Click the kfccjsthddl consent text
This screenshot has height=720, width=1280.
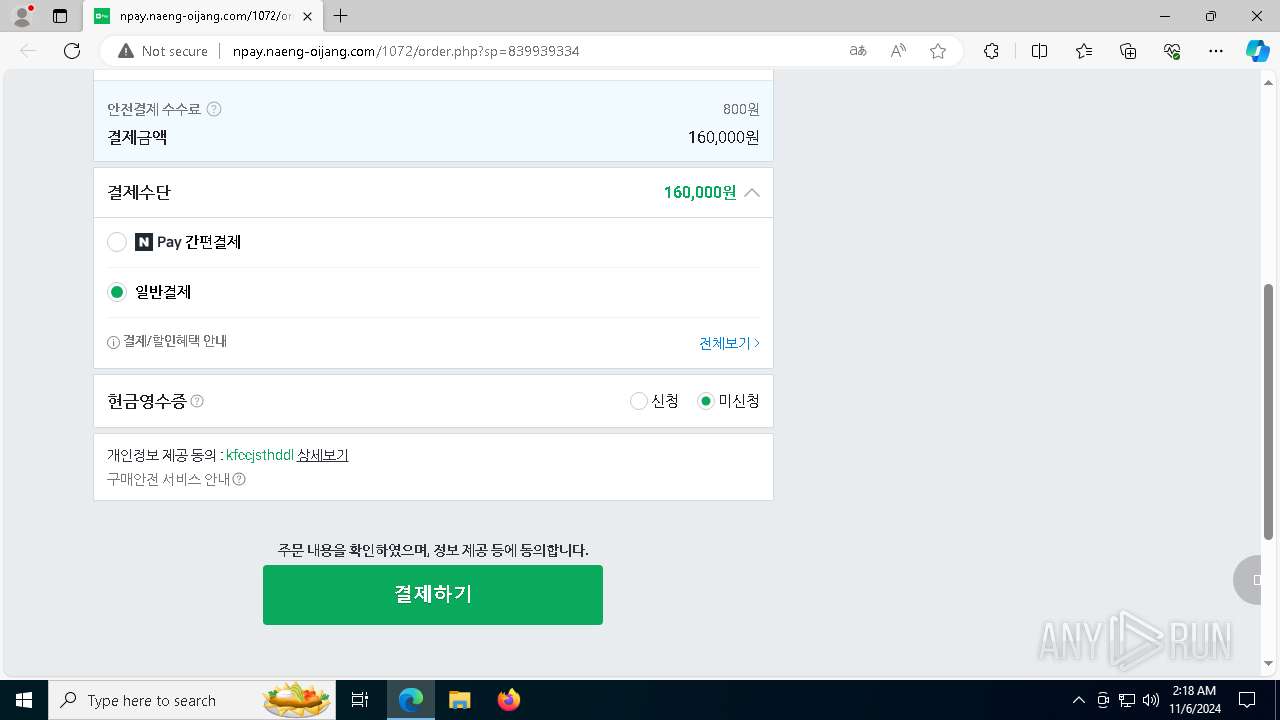pos(260,455)
